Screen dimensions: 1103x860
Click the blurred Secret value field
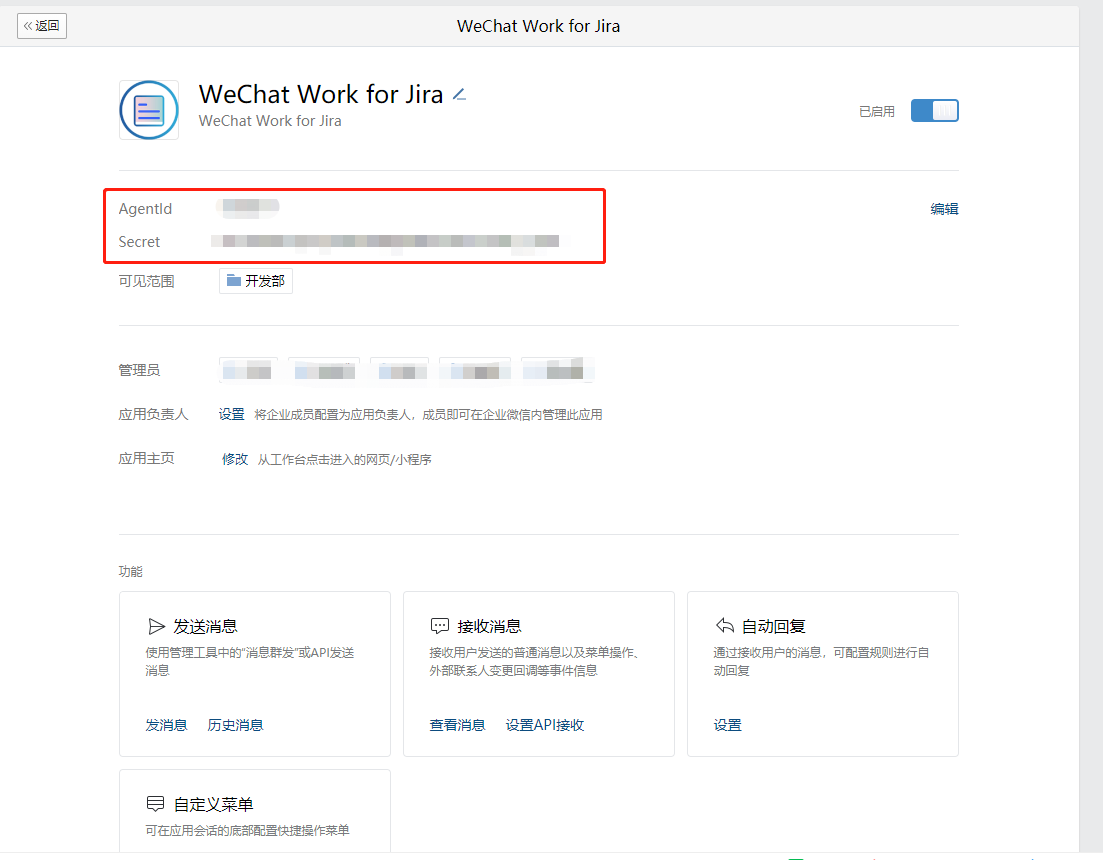click(x=390, y=241)
